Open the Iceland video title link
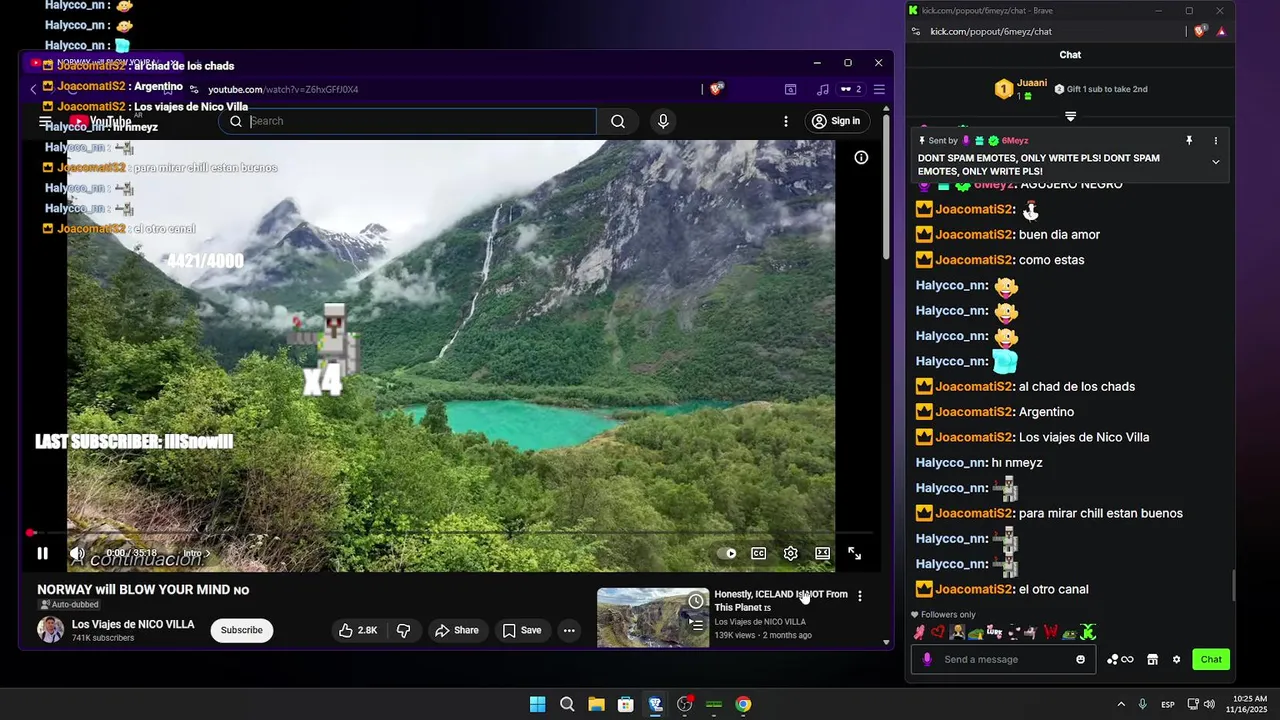Screen dimensions: 1280x720 tap(780, 600)
